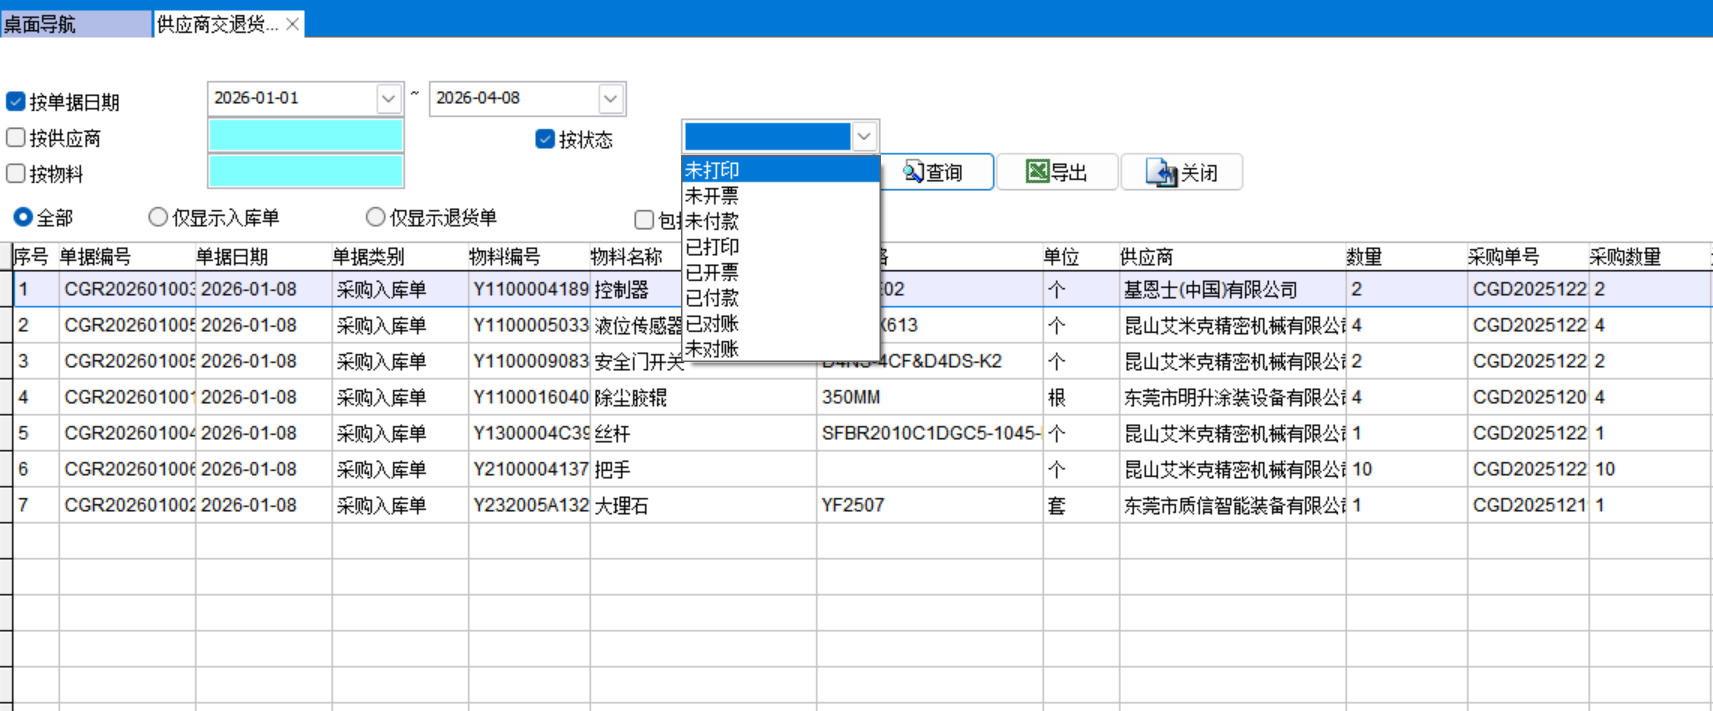Enable the 按供应商 checkbox
1713x711 pixels.
pyautogui.click(x=16, y=138)
